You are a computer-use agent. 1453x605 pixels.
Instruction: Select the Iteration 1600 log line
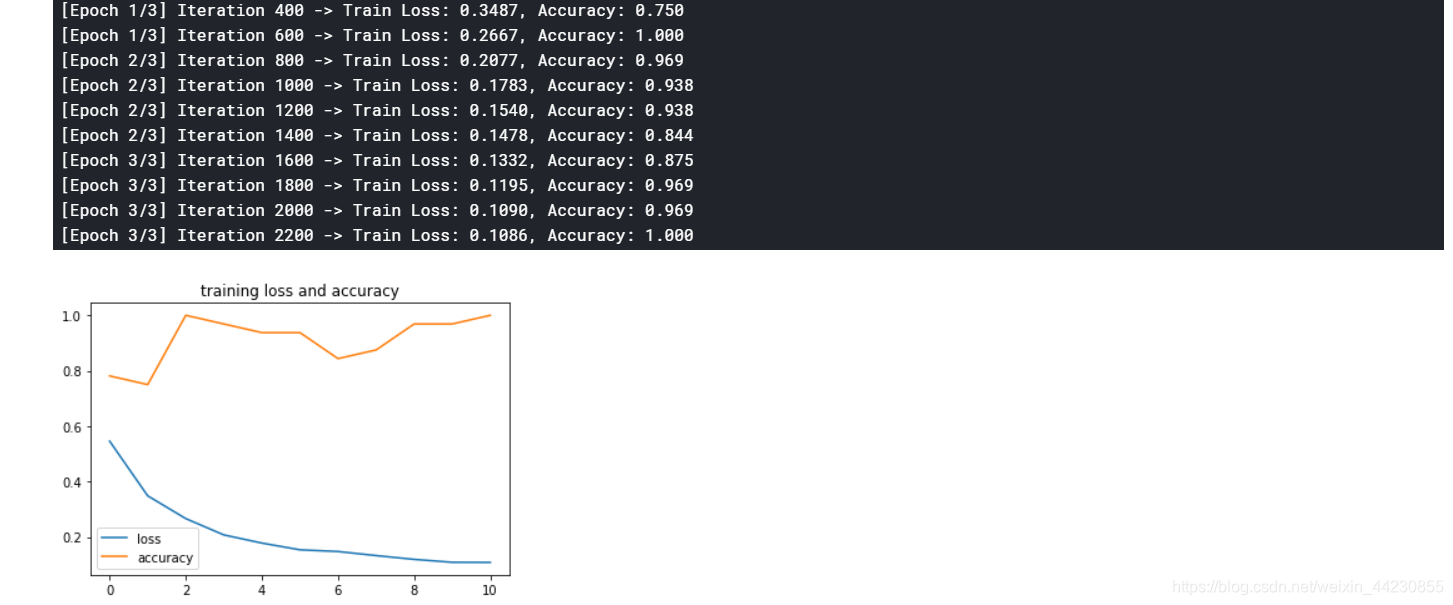point(377,160)
